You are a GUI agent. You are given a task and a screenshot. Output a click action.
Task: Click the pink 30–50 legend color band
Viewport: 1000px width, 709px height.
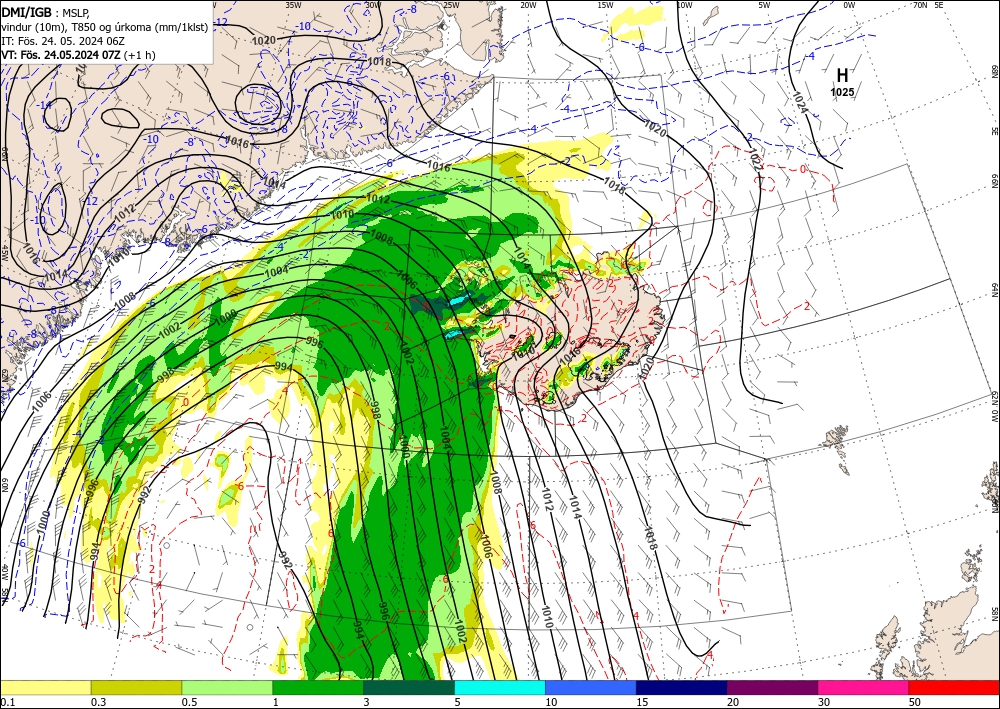(864, 688)
